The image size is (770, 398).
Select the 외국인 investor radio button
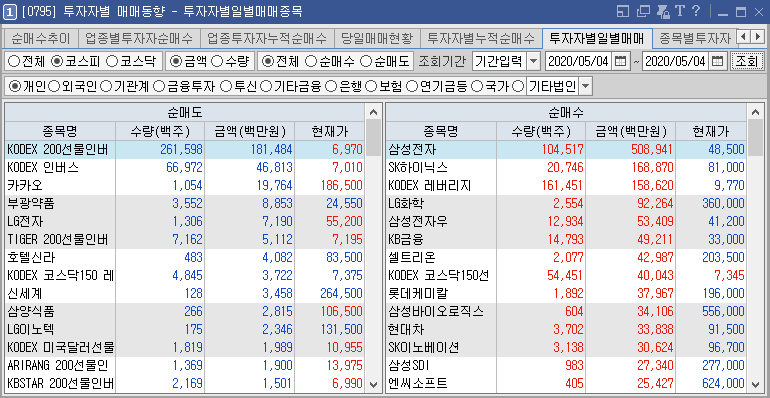point(55,87)
